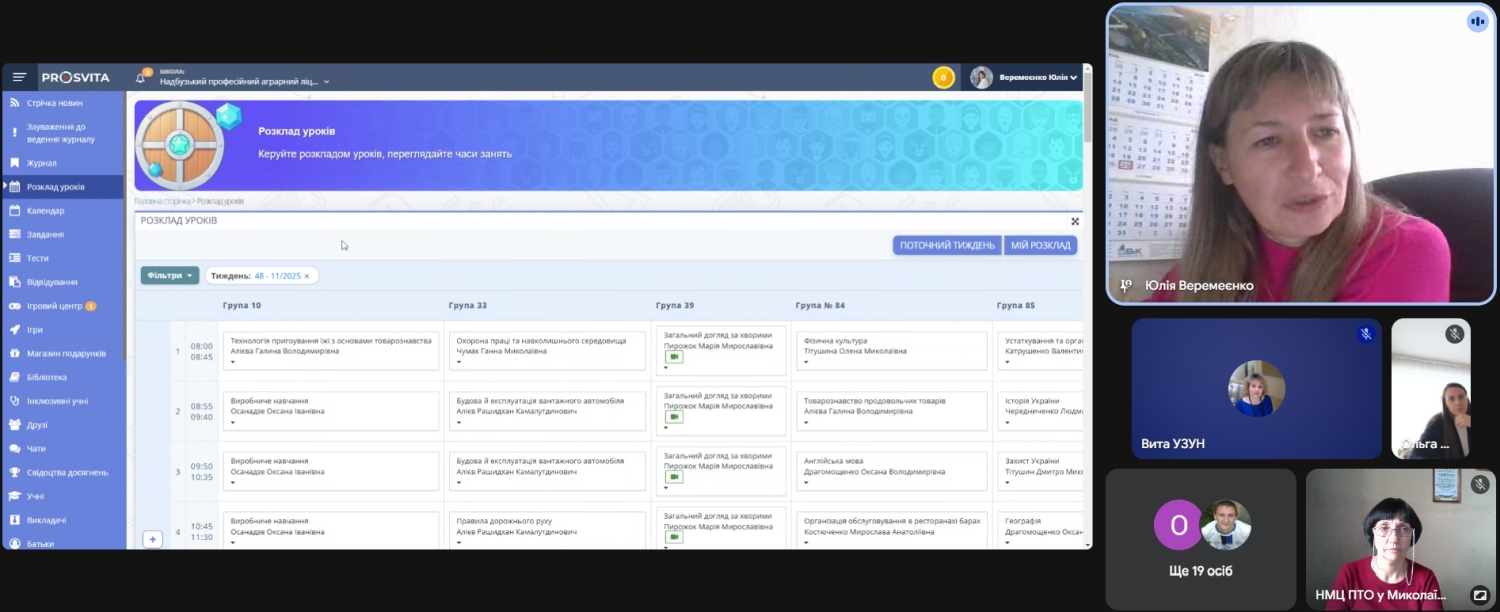Click the gold coin balance icon
Viewport: 1500px width, 612px height.
(x=943, y=78)
